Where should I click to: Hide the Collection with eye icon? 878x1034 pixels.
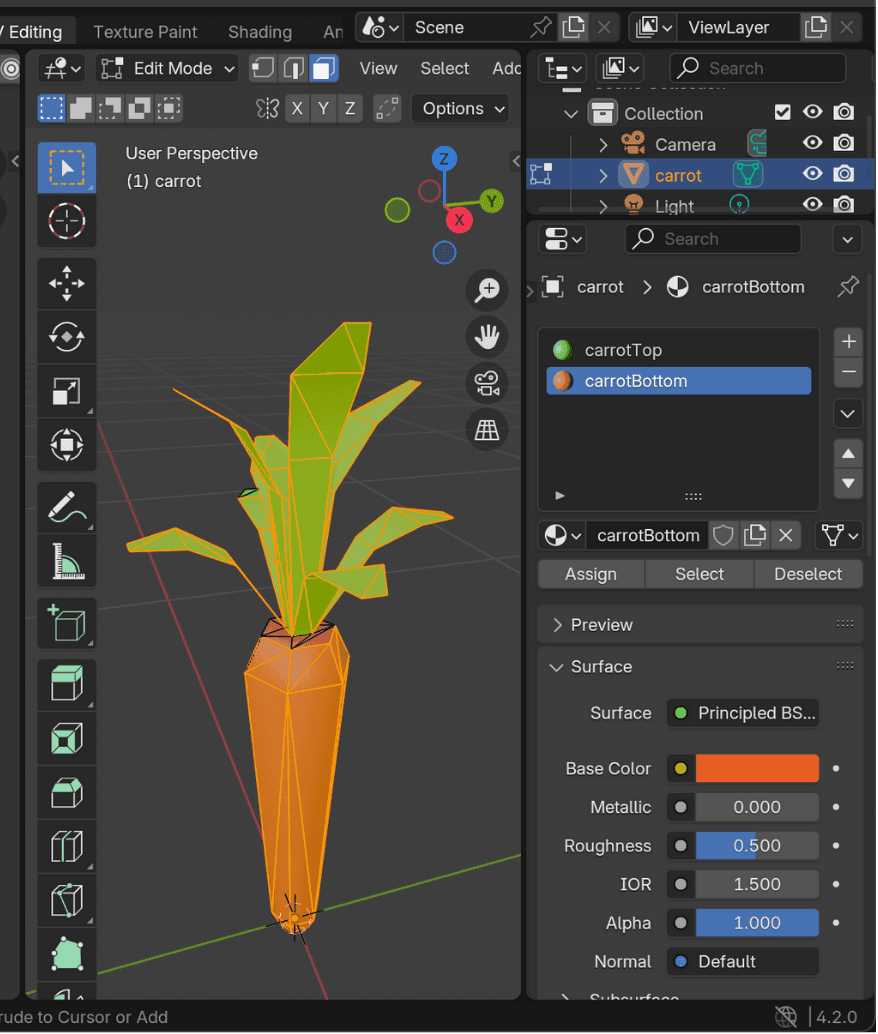[813, 112]
